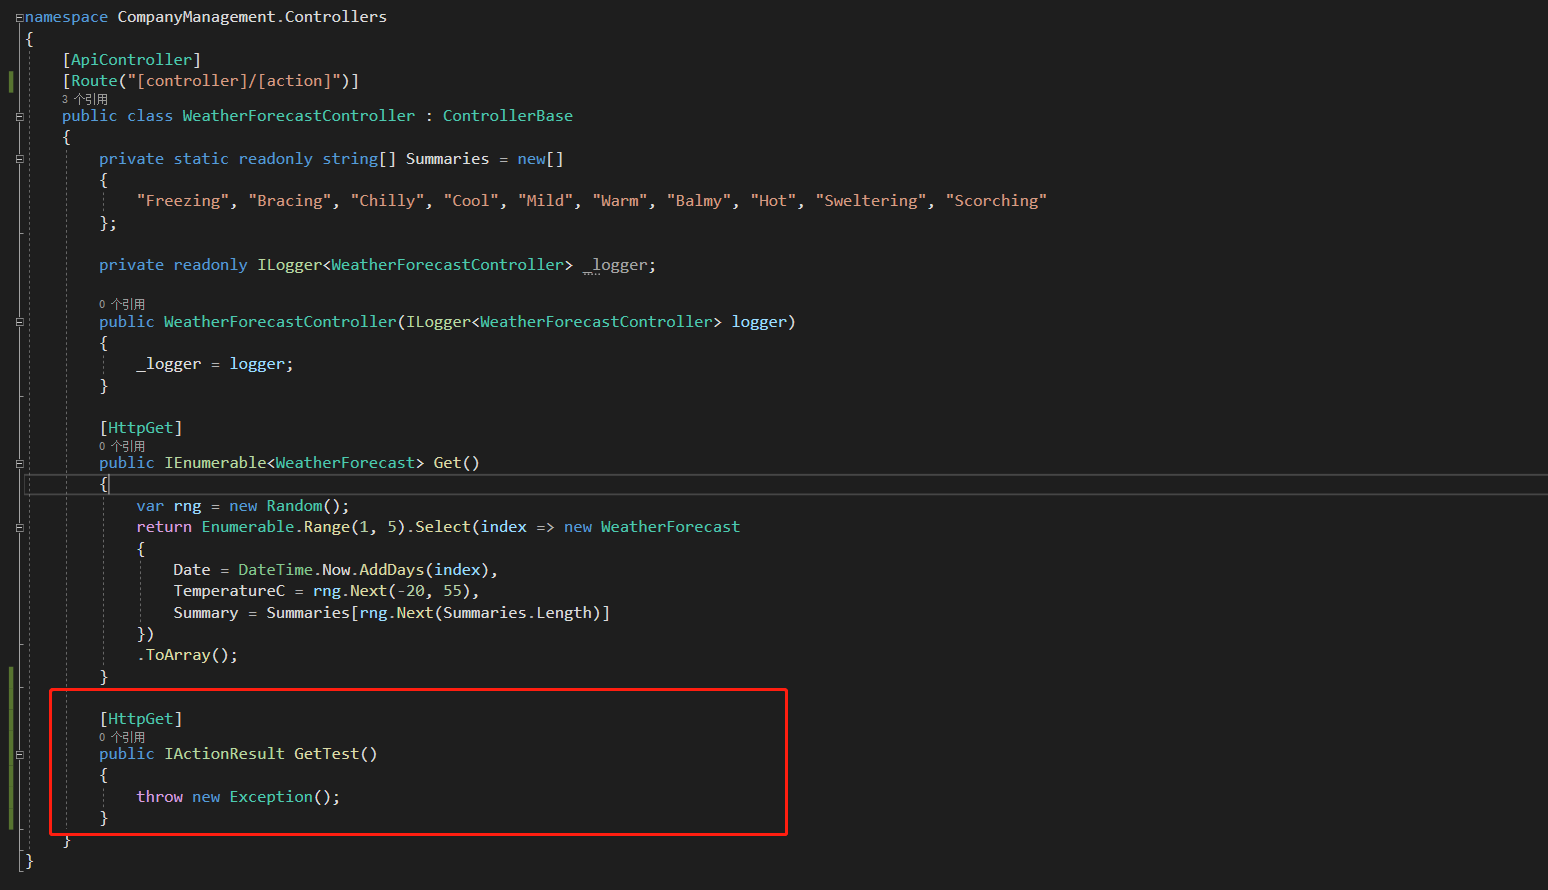Viewport: 1548px width, 890px height.
Task: Collapse the GetTest() method outline
Action: (x=19, y=754)
